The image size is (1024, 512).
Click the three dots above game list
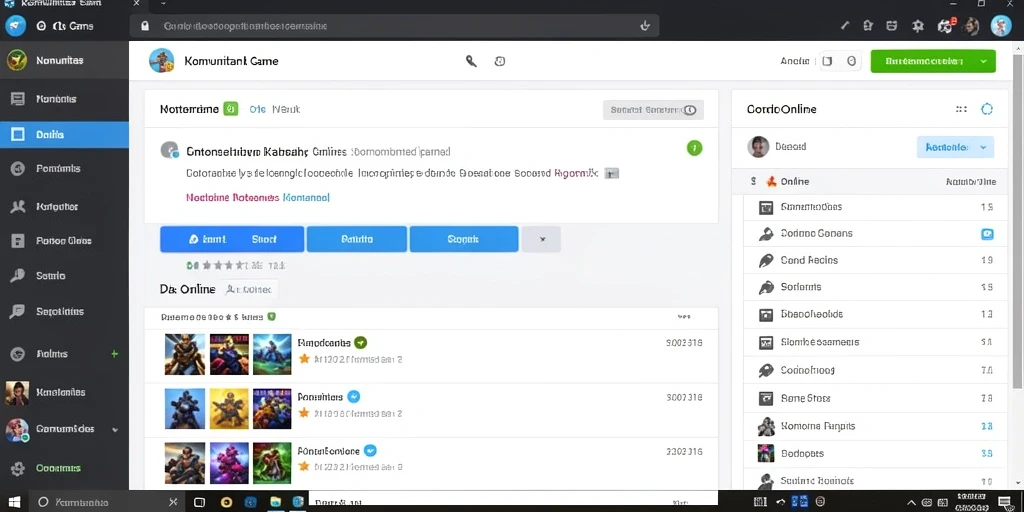[x=684, y=317]
